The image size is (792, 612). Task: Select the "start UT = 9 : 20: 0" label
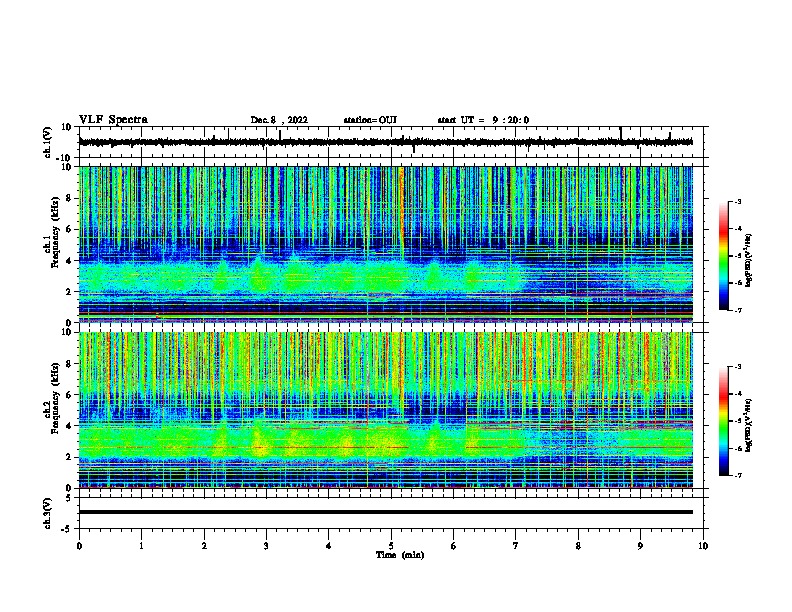tap(483, 120)
